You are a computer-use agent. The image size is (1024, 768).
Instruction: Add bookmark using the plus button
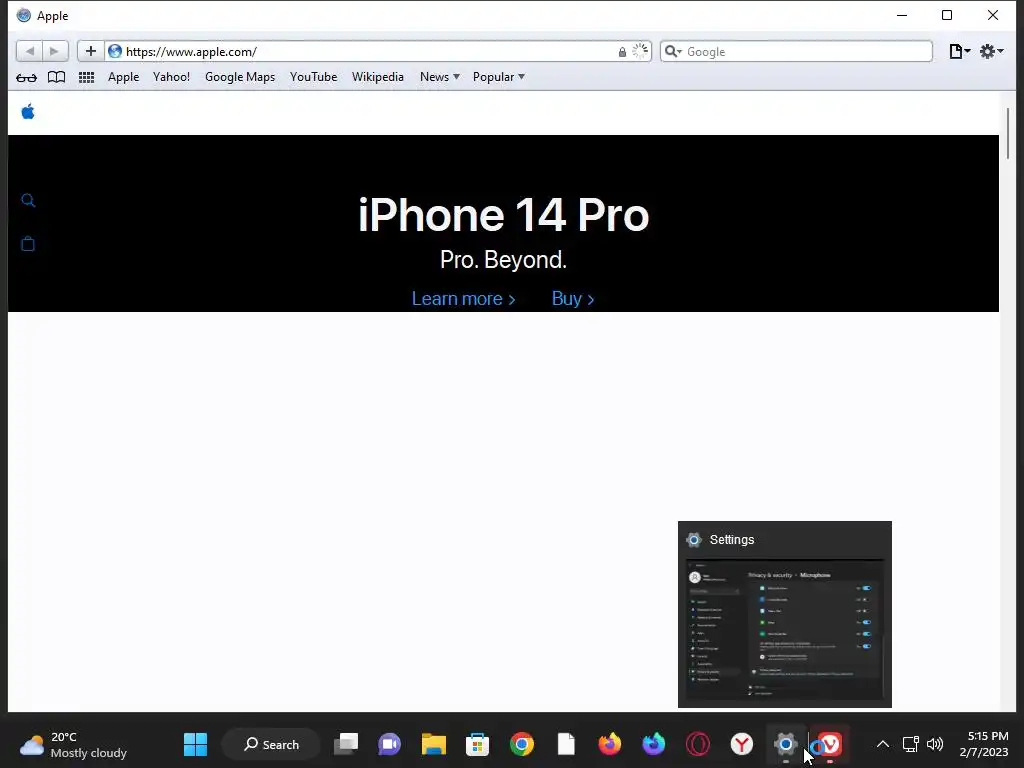[x=91, y=51]
